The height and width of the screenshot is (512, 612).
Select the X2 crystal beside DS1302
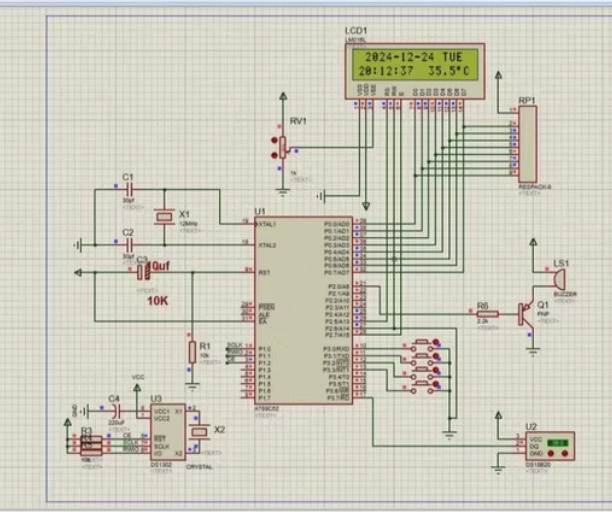click(199, 432)
